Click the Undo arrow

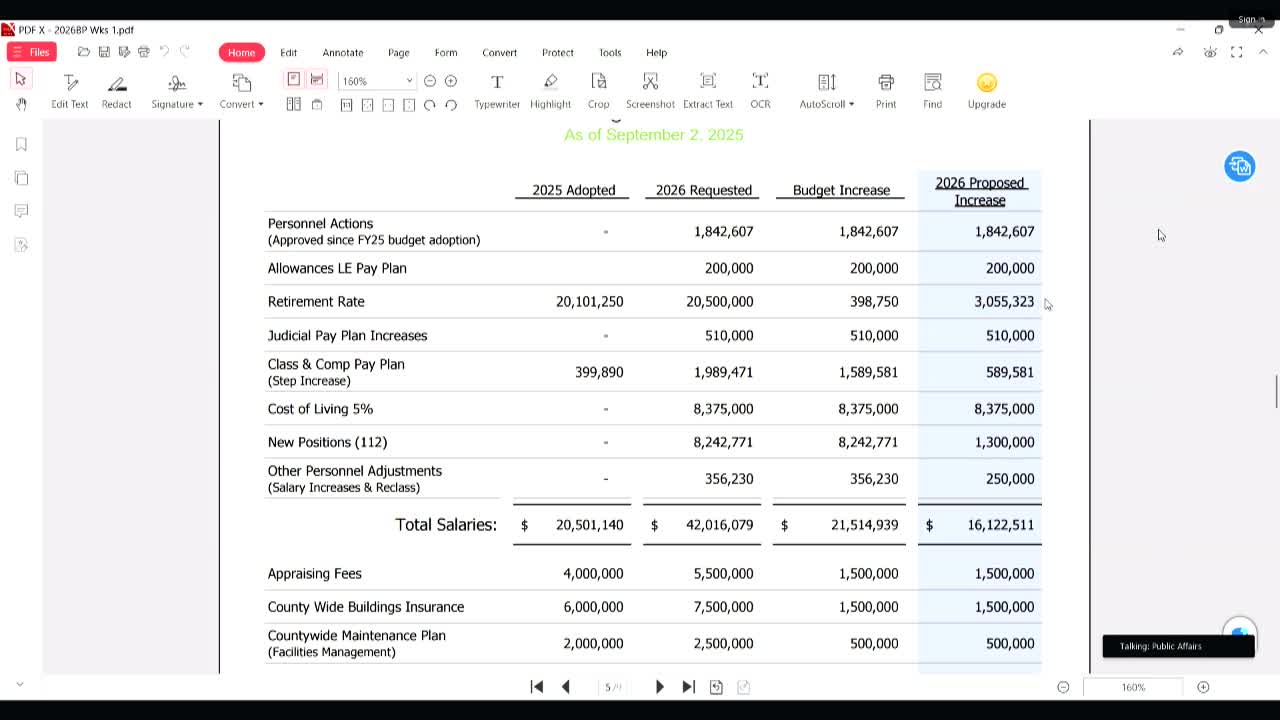(164, 52)
